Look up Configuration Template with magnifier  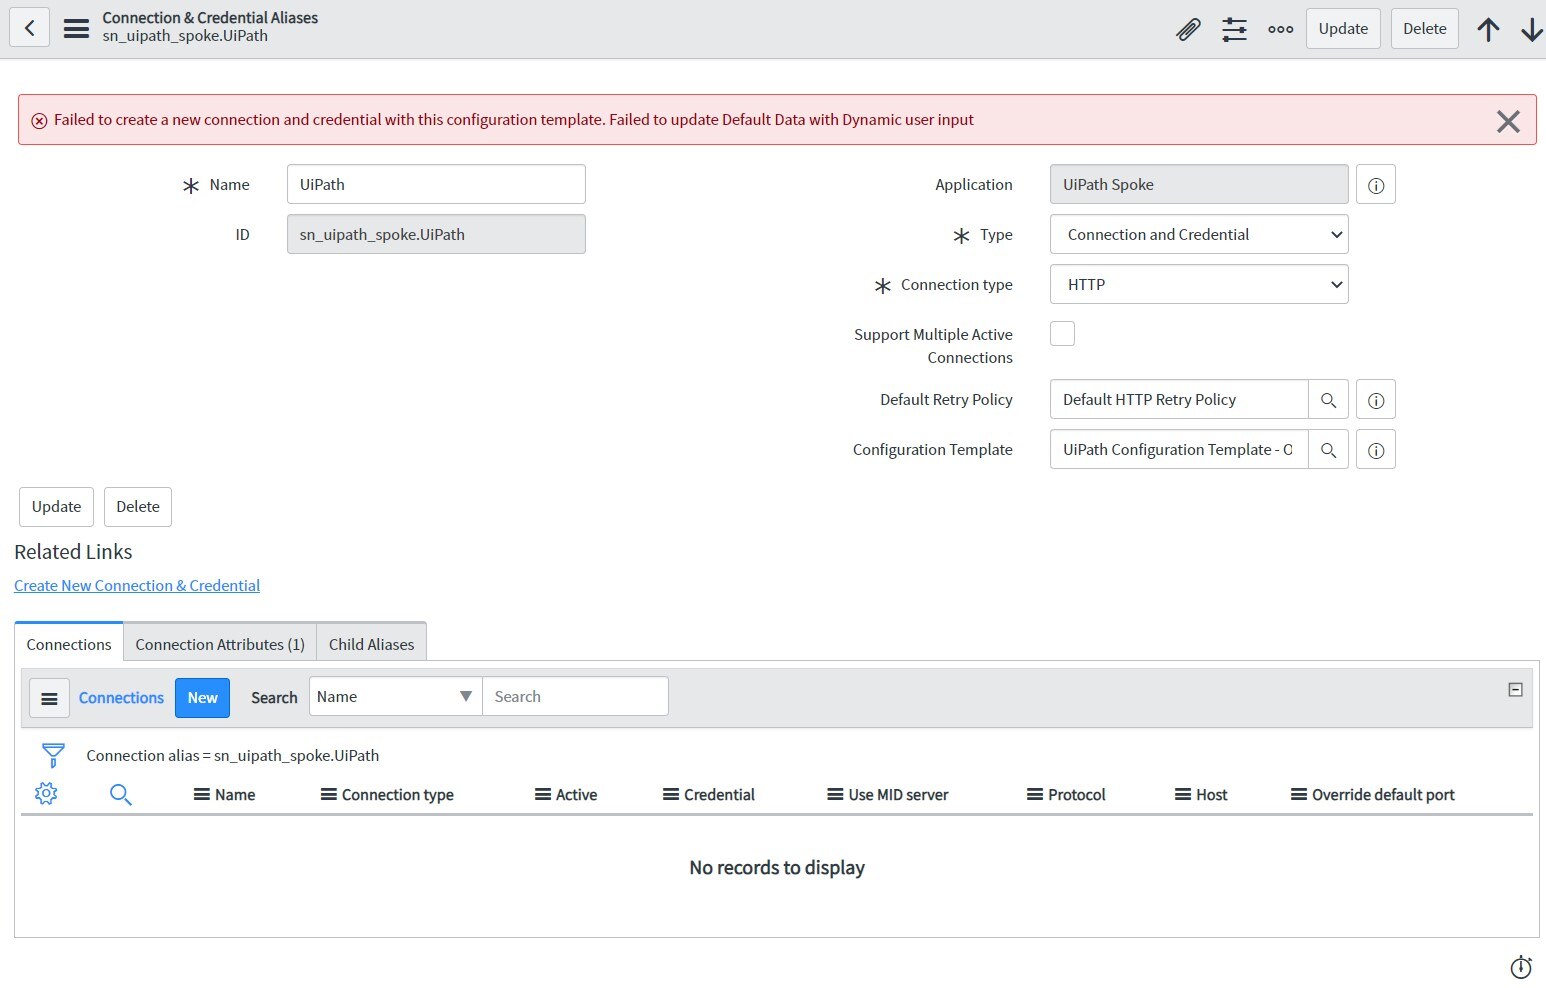1328,450
